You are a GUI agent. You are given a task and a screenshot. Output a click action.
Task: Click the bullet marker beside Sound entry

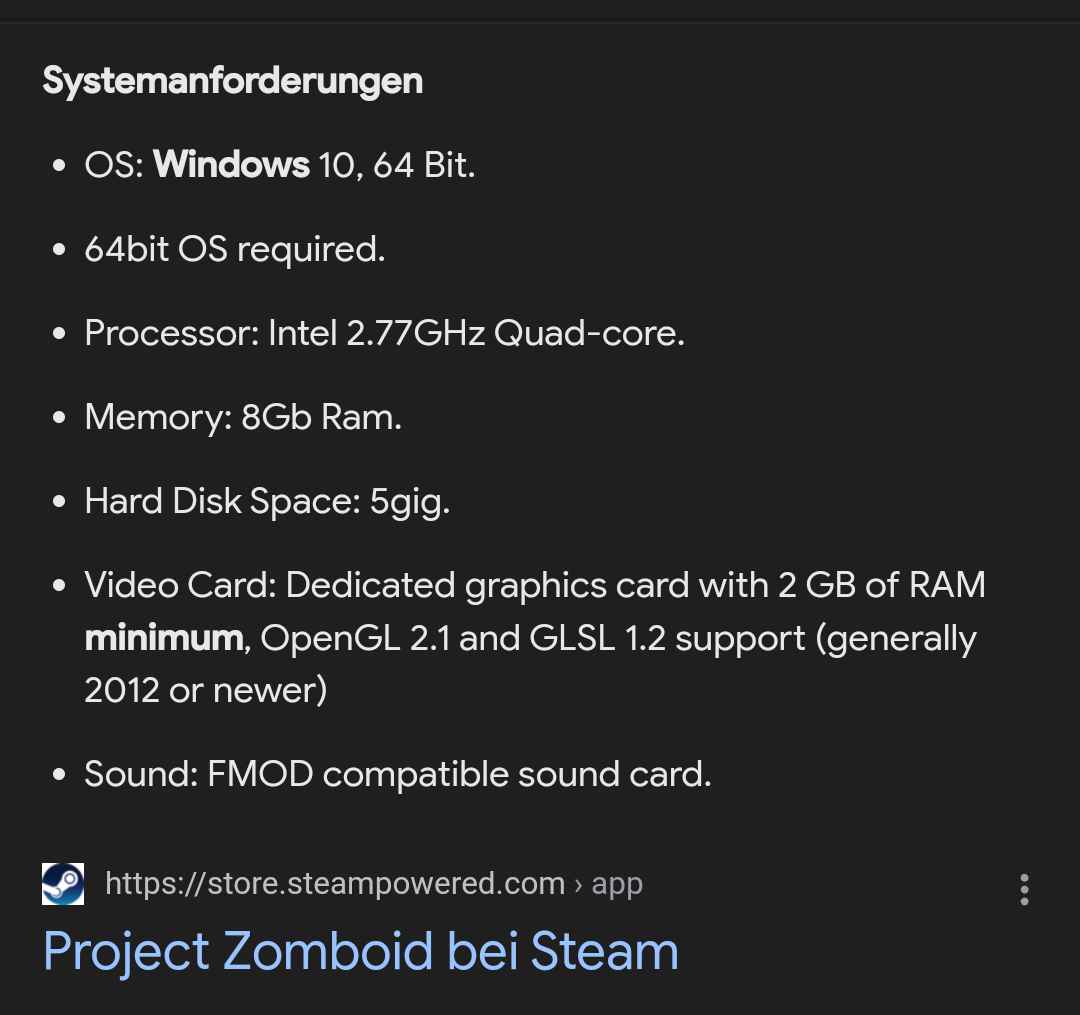(x=57, y=773)
